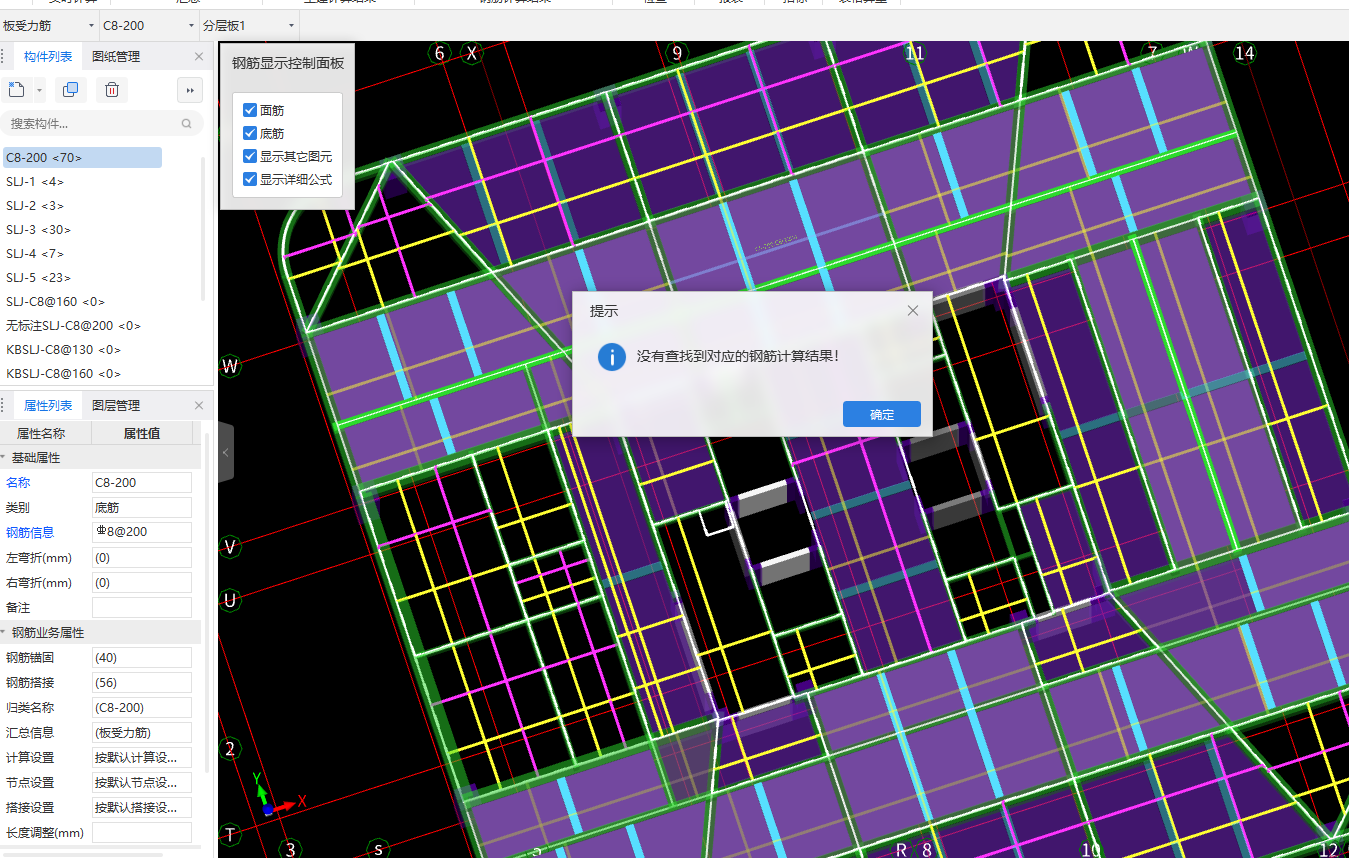Select the SLJ-C8@160 <0> component
1349x858 pixels.
pos(55,301)
